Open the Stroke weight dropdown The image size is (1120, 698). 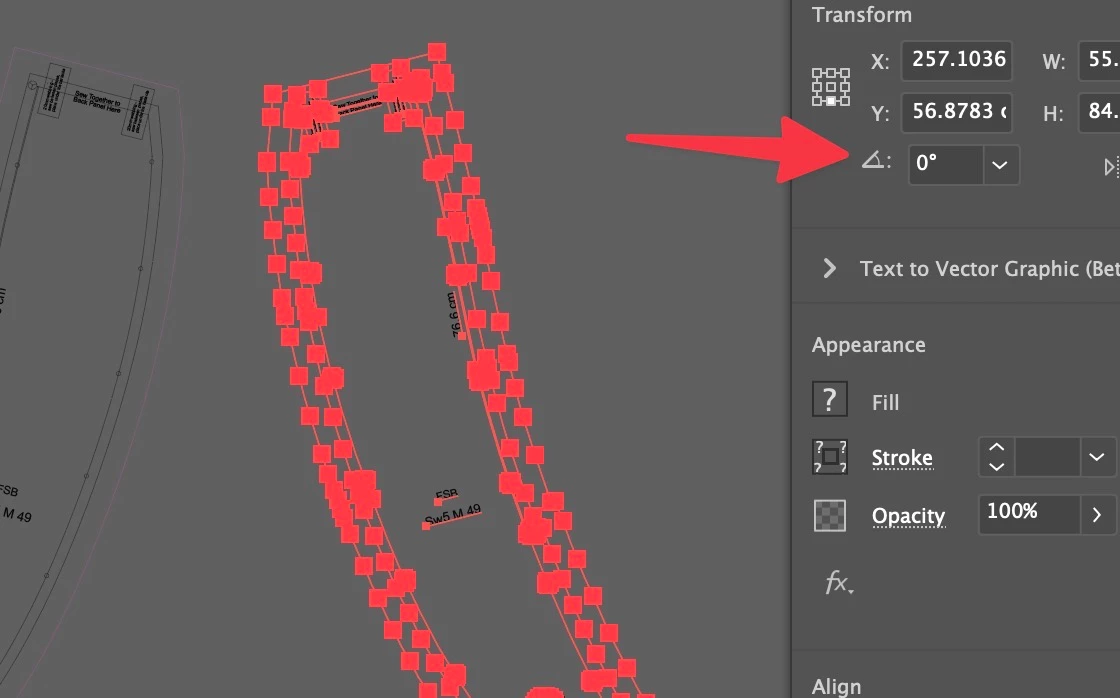point(1097,457)
